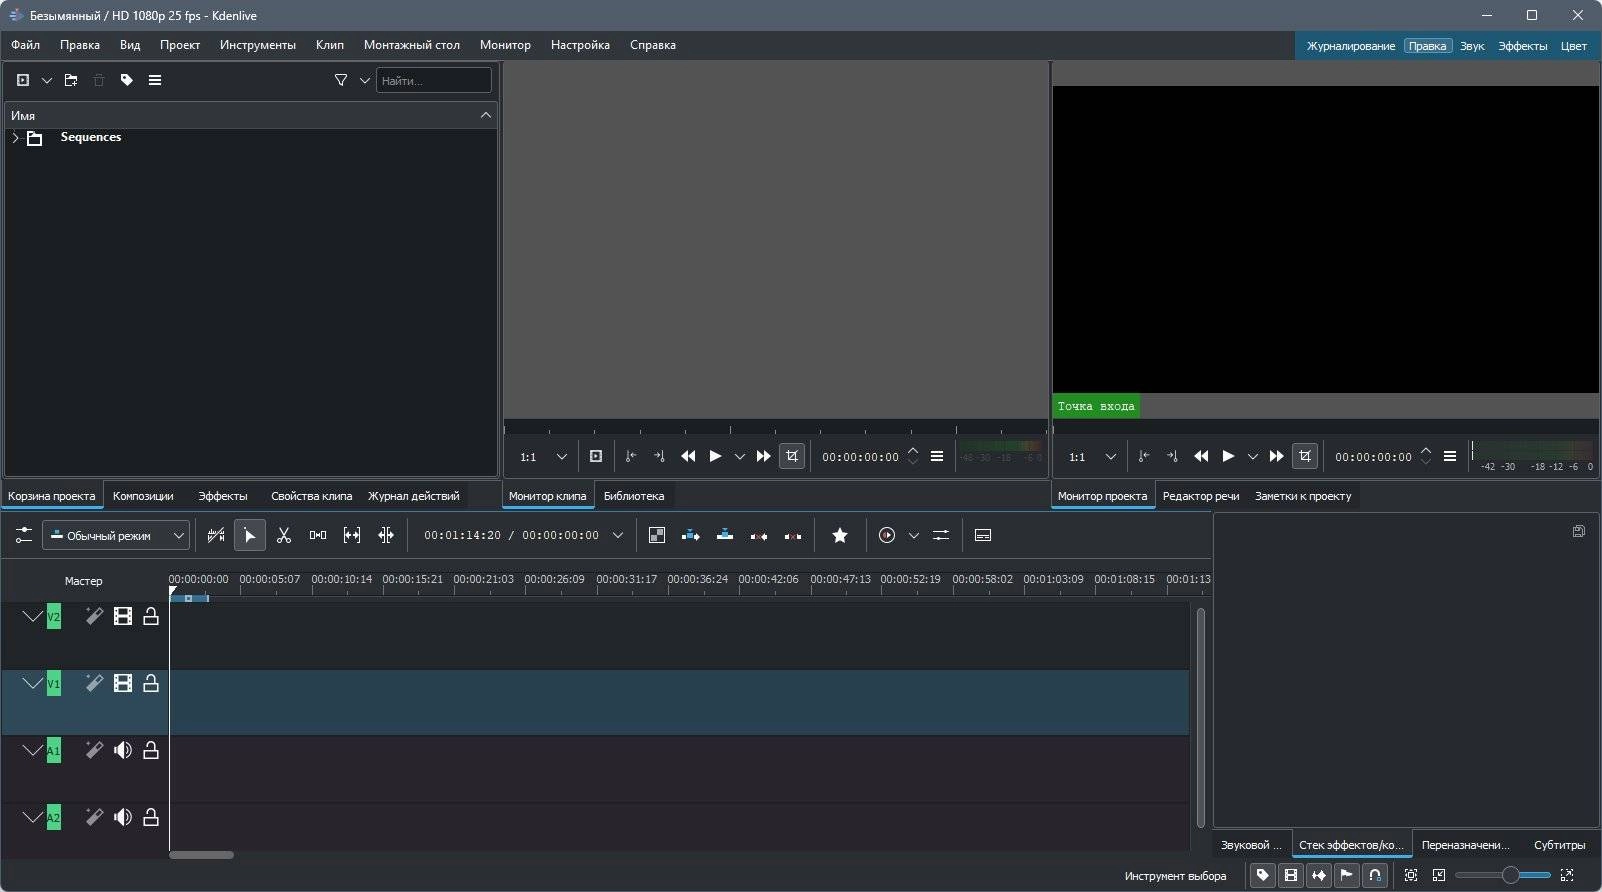Fit zoom to project in status bar
Screen dimensions: 1602x892
click(x=1411, y=876)
